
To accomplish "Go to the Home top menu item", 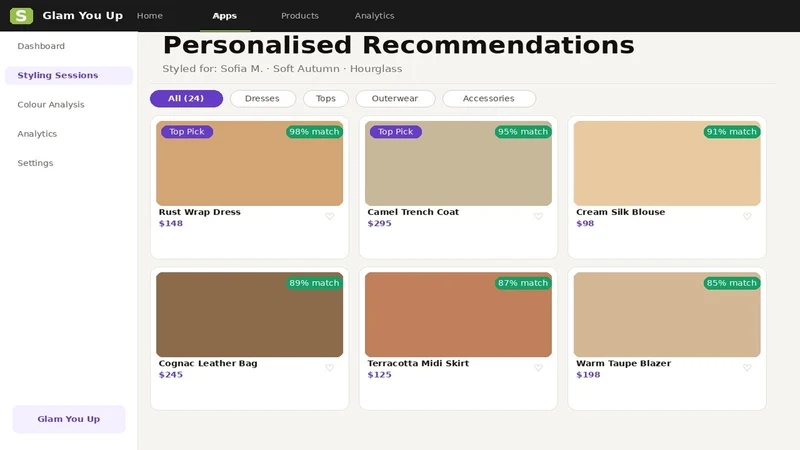I will coord(149,16).
